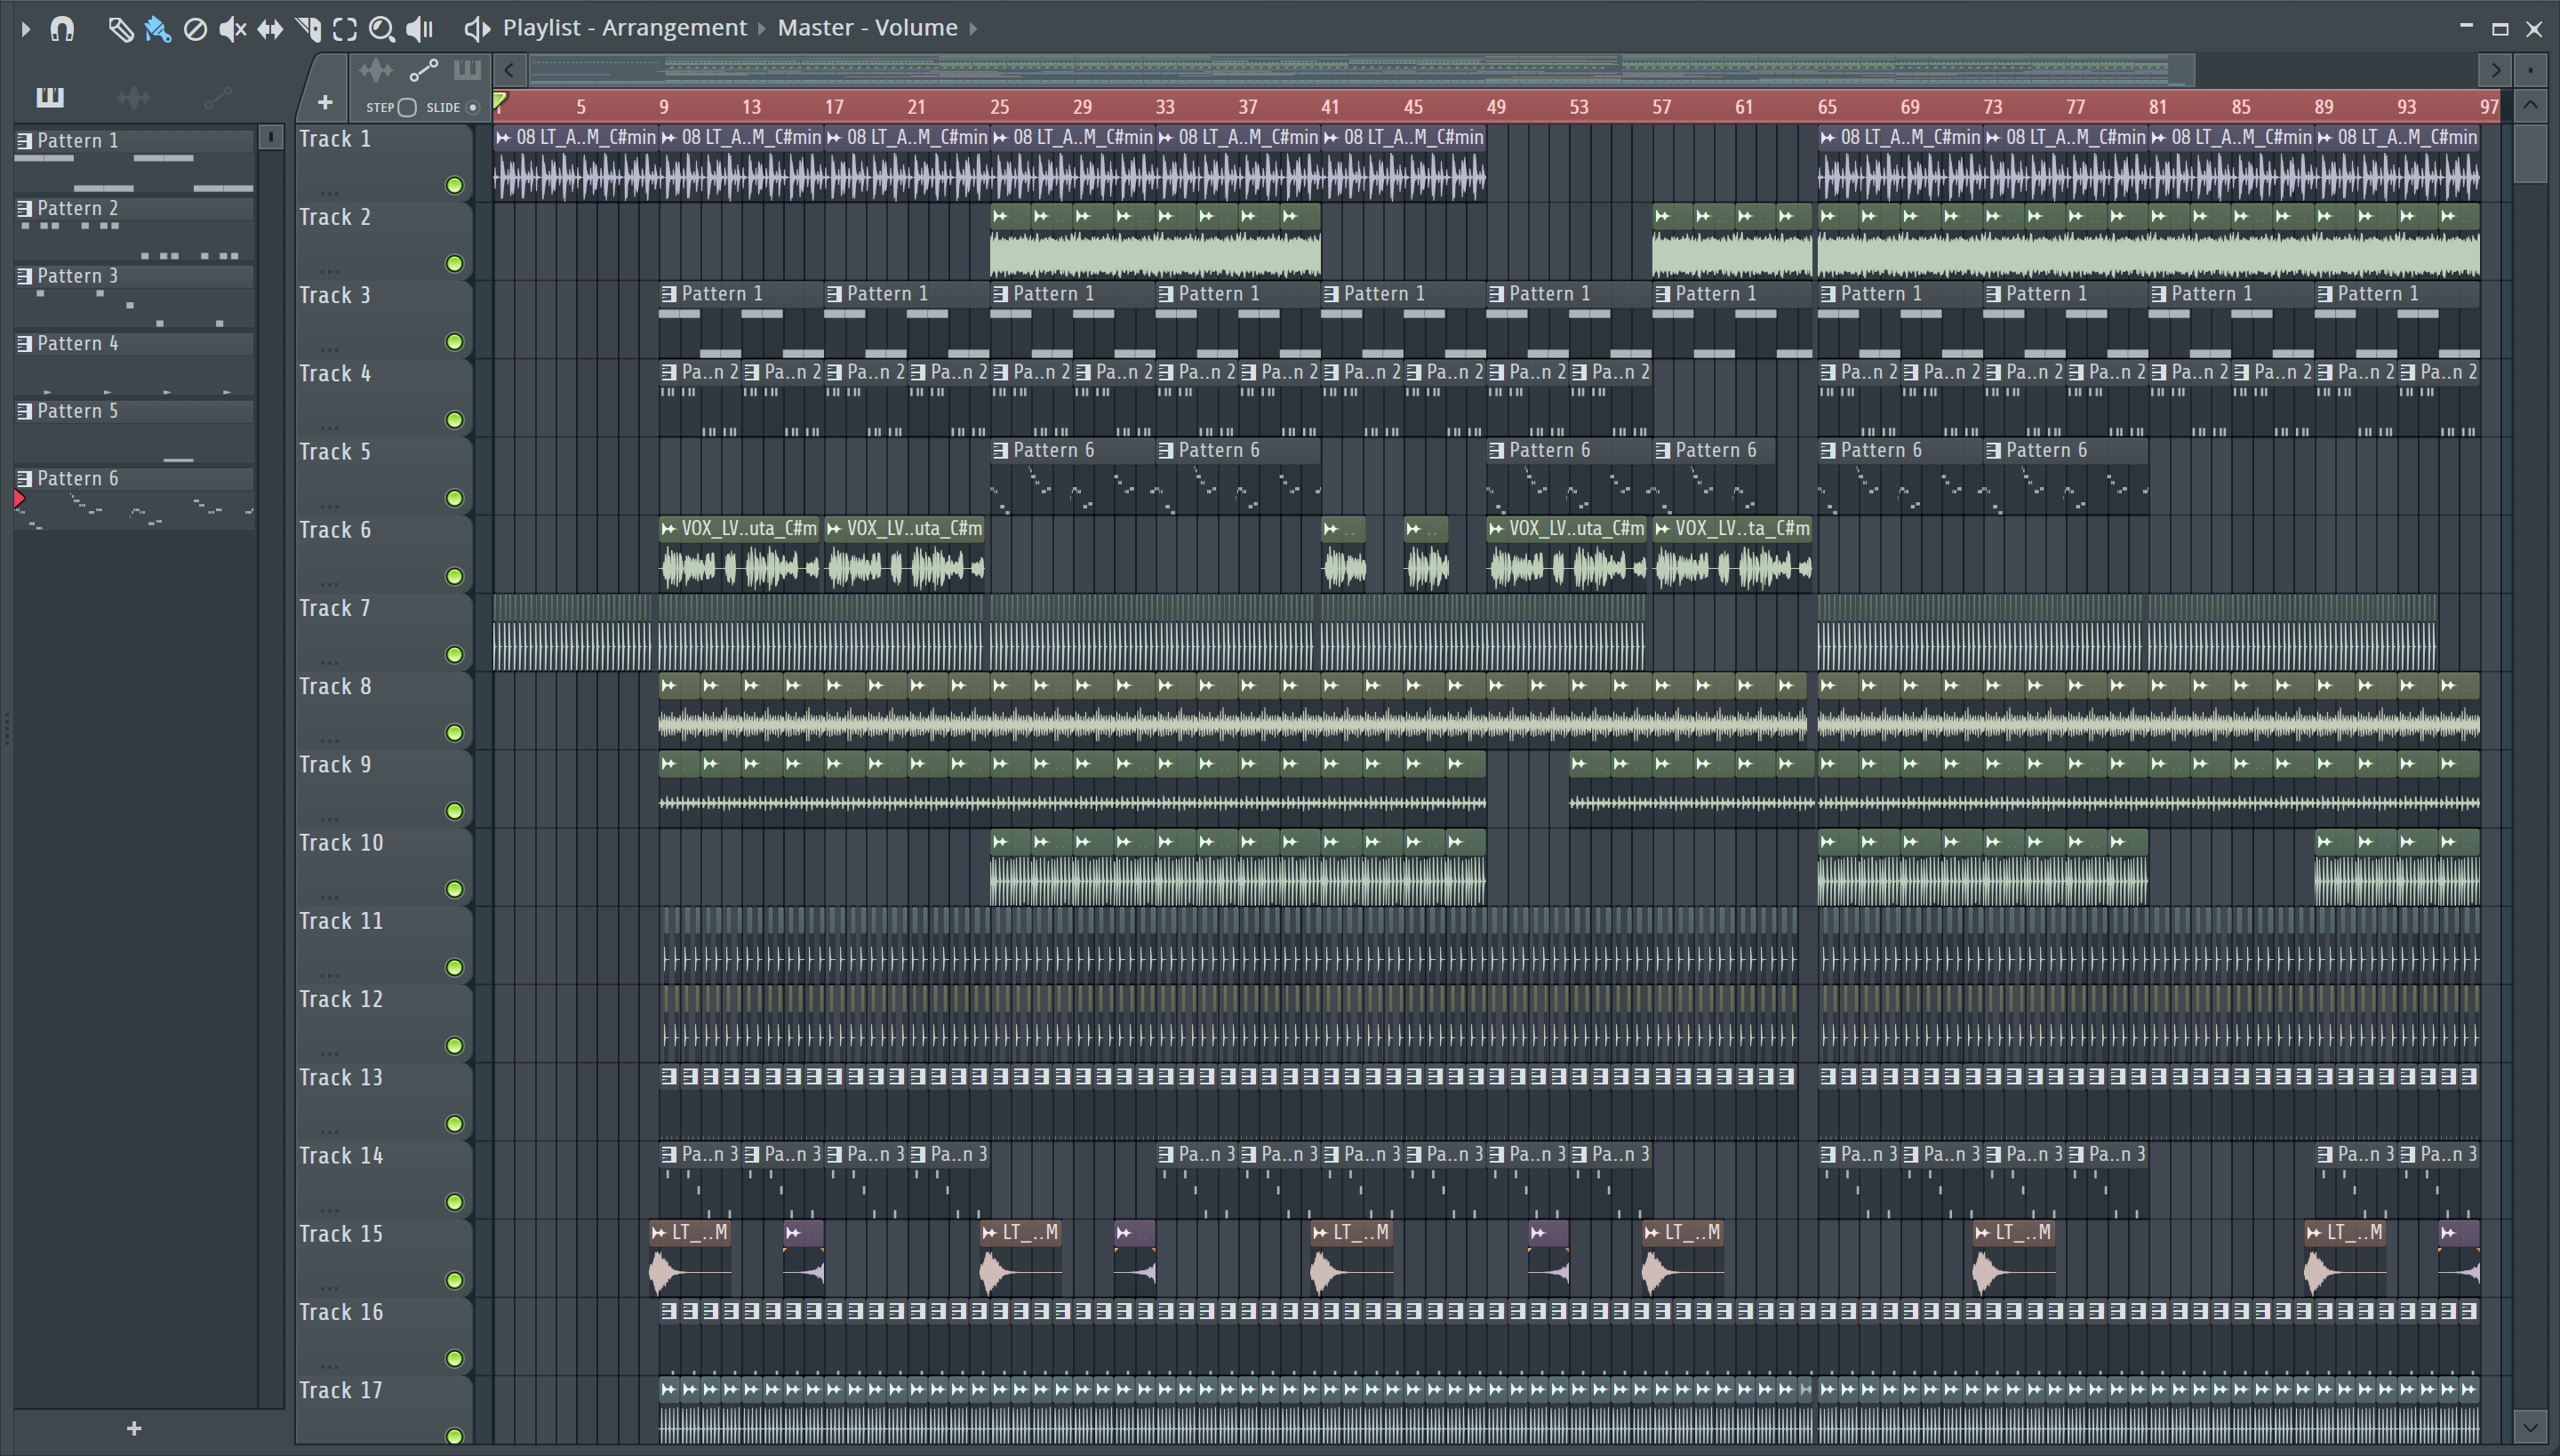Focus automation clips line icon in header

[423, 71]
